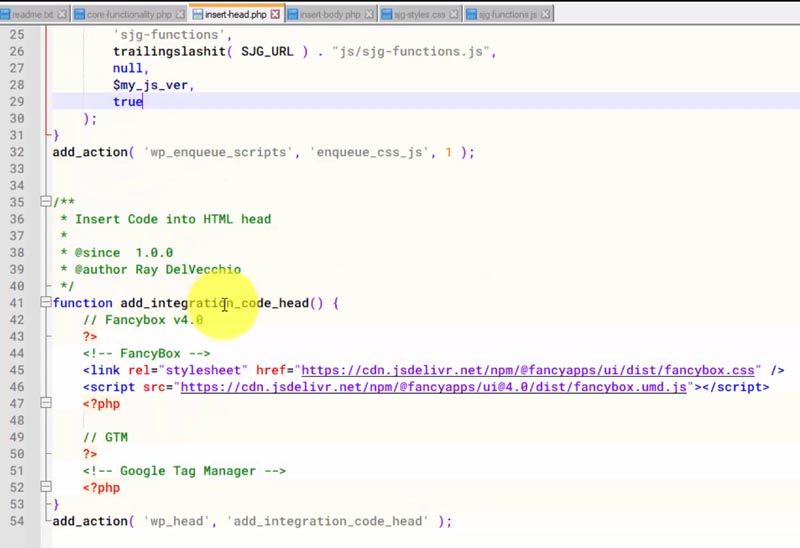Select the insert-head.php tab
Viewport: 800px width, 548px height.
(x=237, y=14)
